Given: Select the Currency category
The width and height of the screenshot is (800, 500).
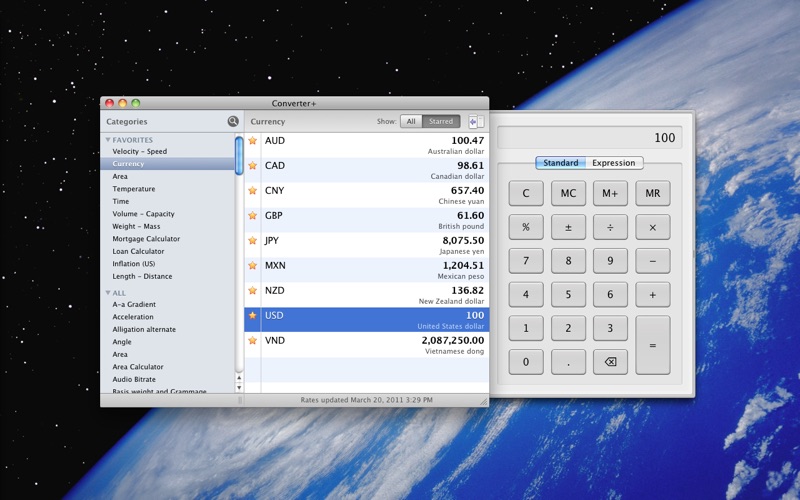Looking at the screenshot, I should (167, 164).
